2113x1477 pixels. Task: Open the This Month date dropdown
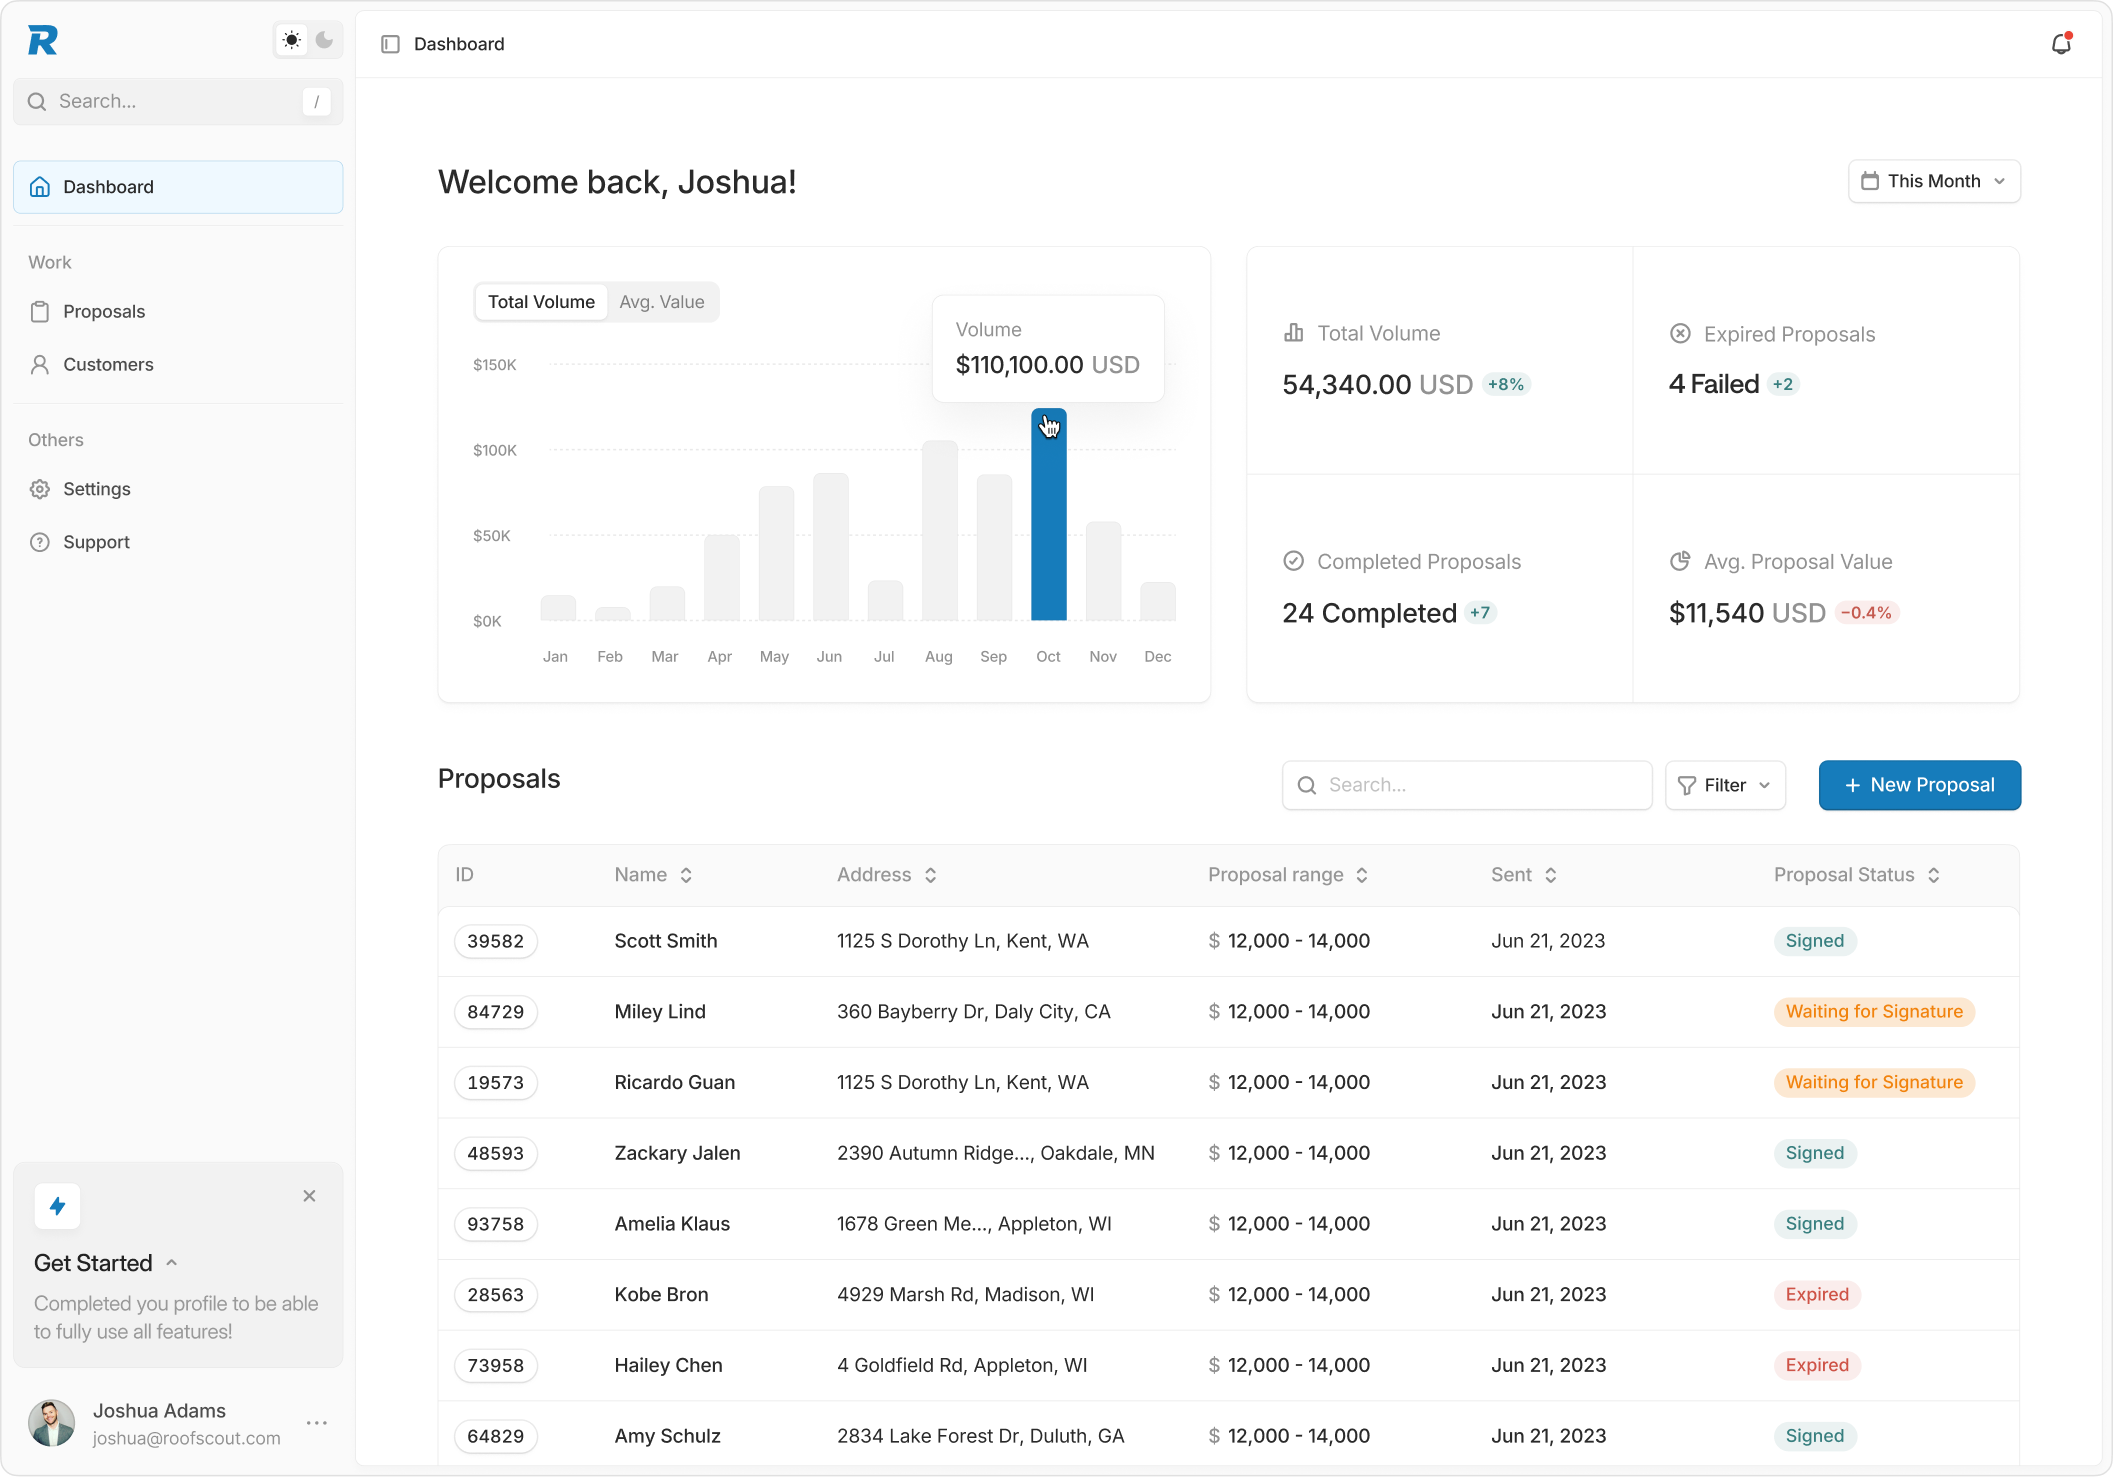tap(1934, 181)
